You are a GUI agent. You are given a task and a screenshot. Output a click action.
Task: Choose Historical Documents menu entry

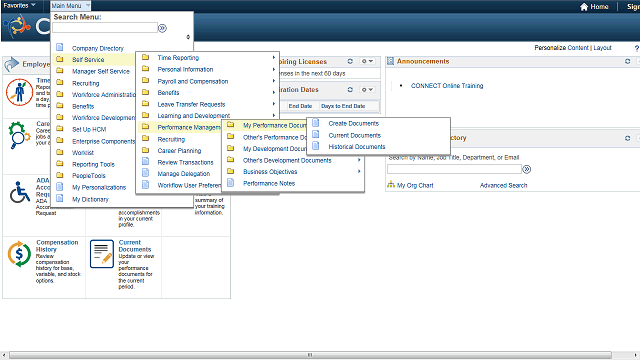357,147
